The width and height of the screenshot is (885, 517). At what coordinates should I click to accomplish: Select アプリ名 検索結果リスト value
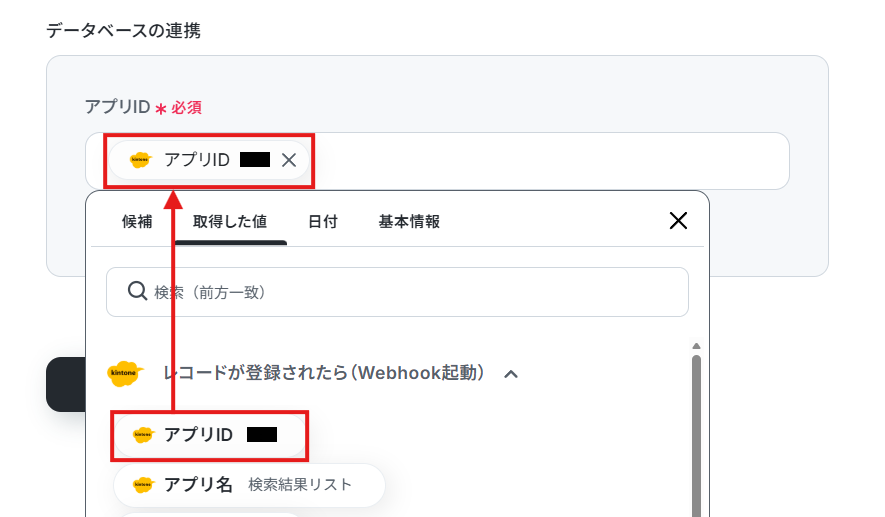(249, 485)
